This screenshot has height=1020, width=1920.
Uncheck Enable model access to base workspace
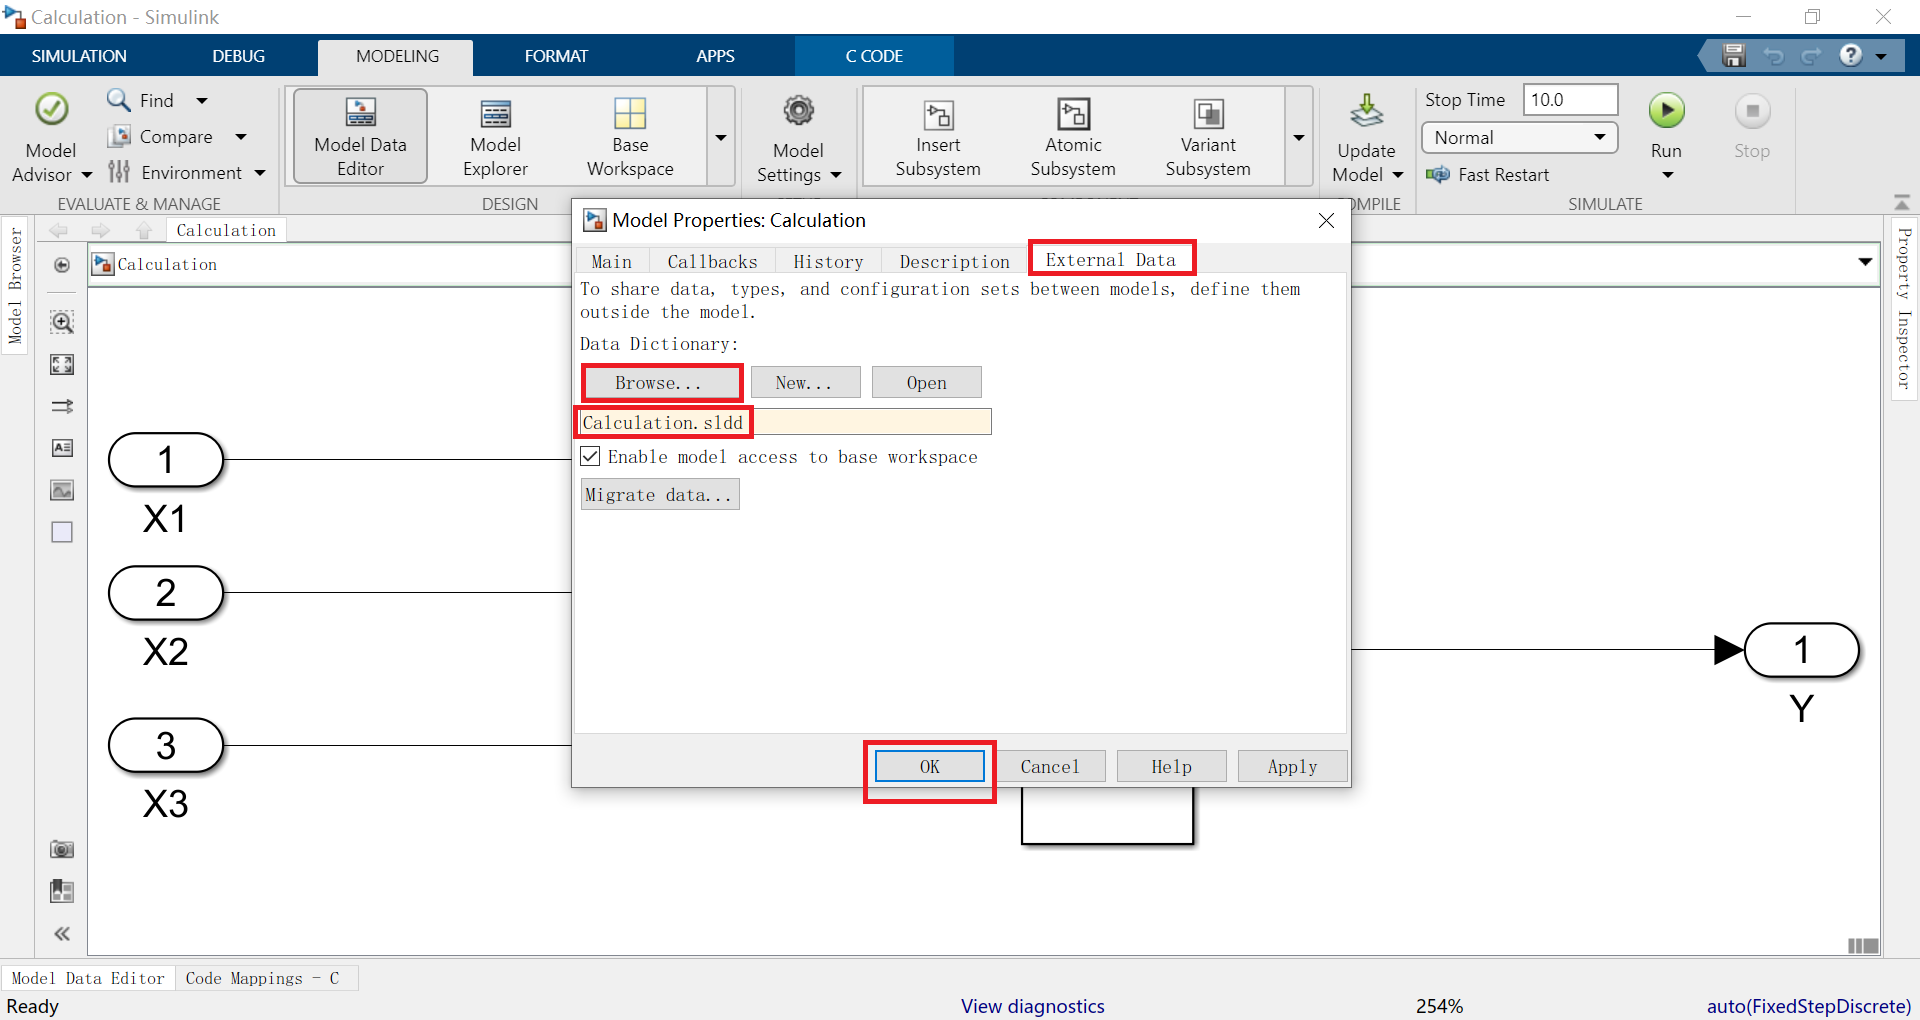590,456
